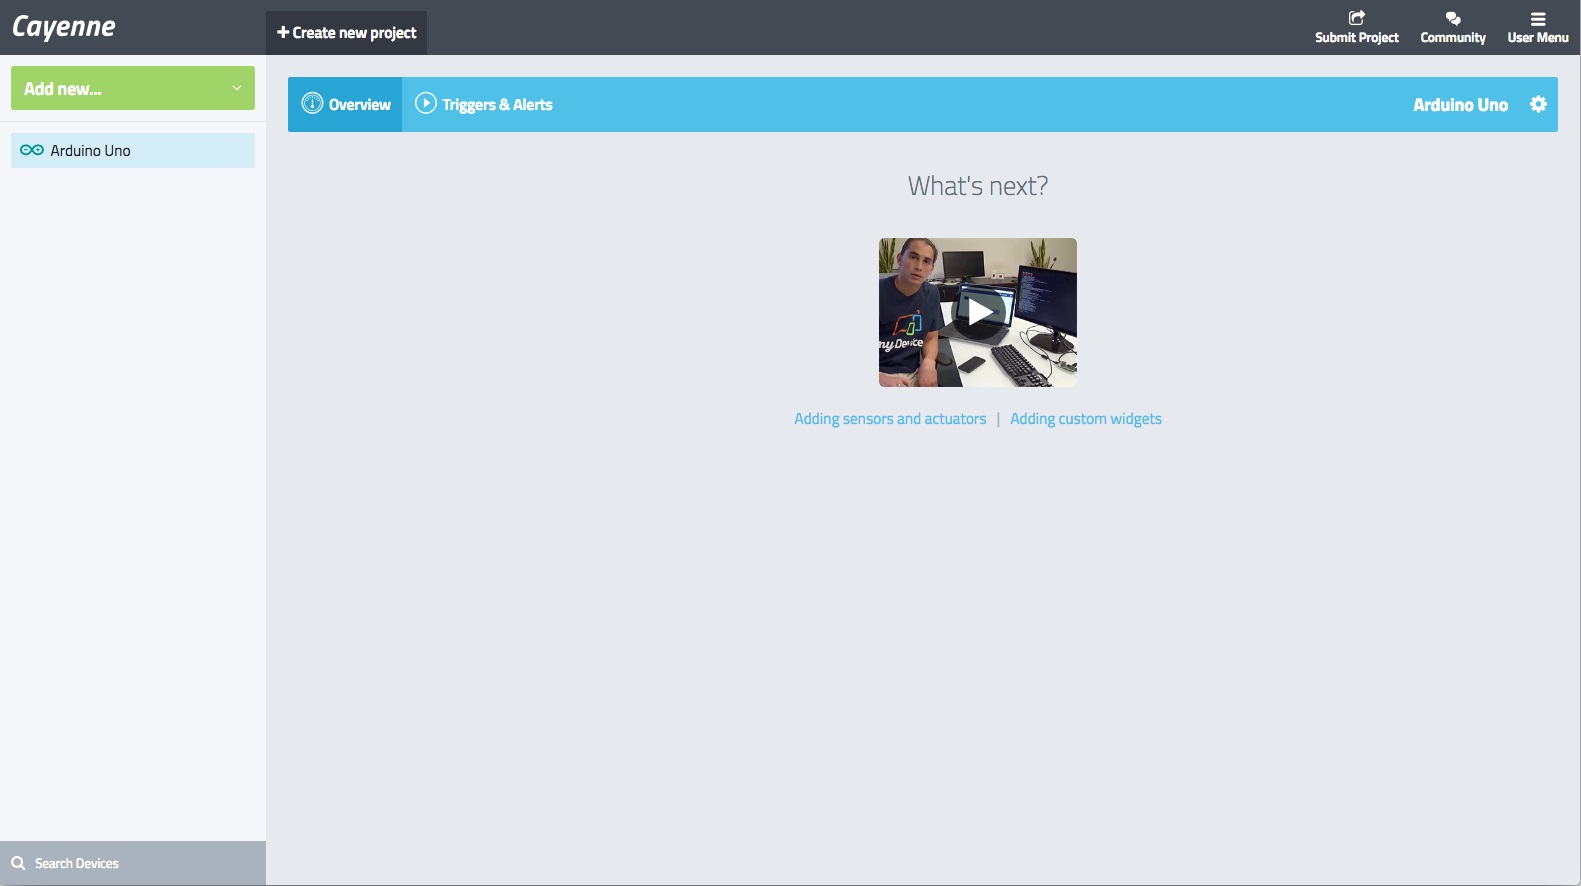
Task: Click the Cayenne logo
Action: (64, 27)
